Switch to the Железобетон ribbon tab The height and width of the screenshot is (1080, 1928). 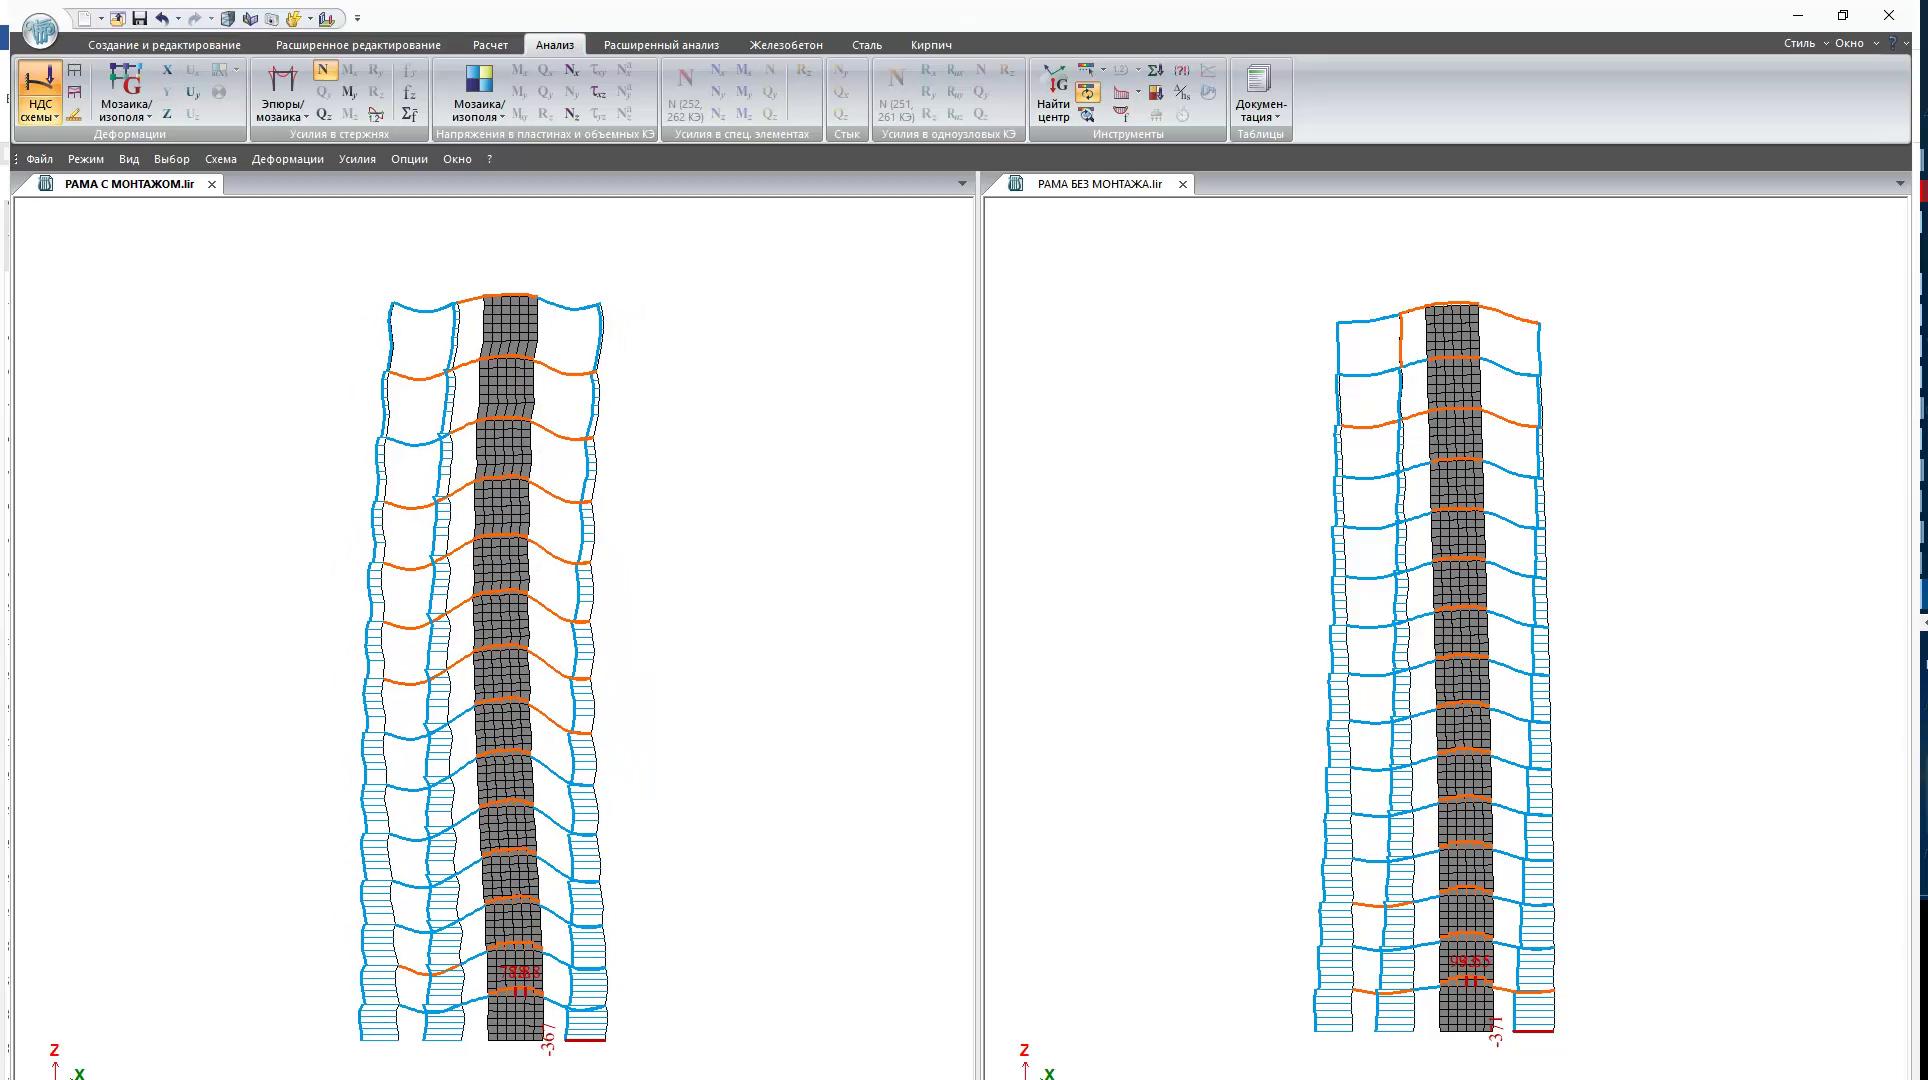[x=785, y=45]
